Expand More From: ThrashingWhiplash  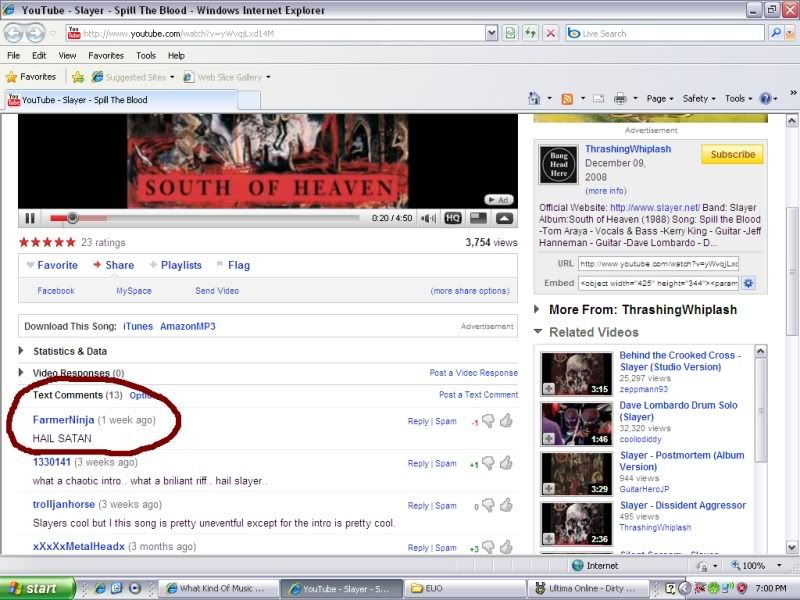537,309
